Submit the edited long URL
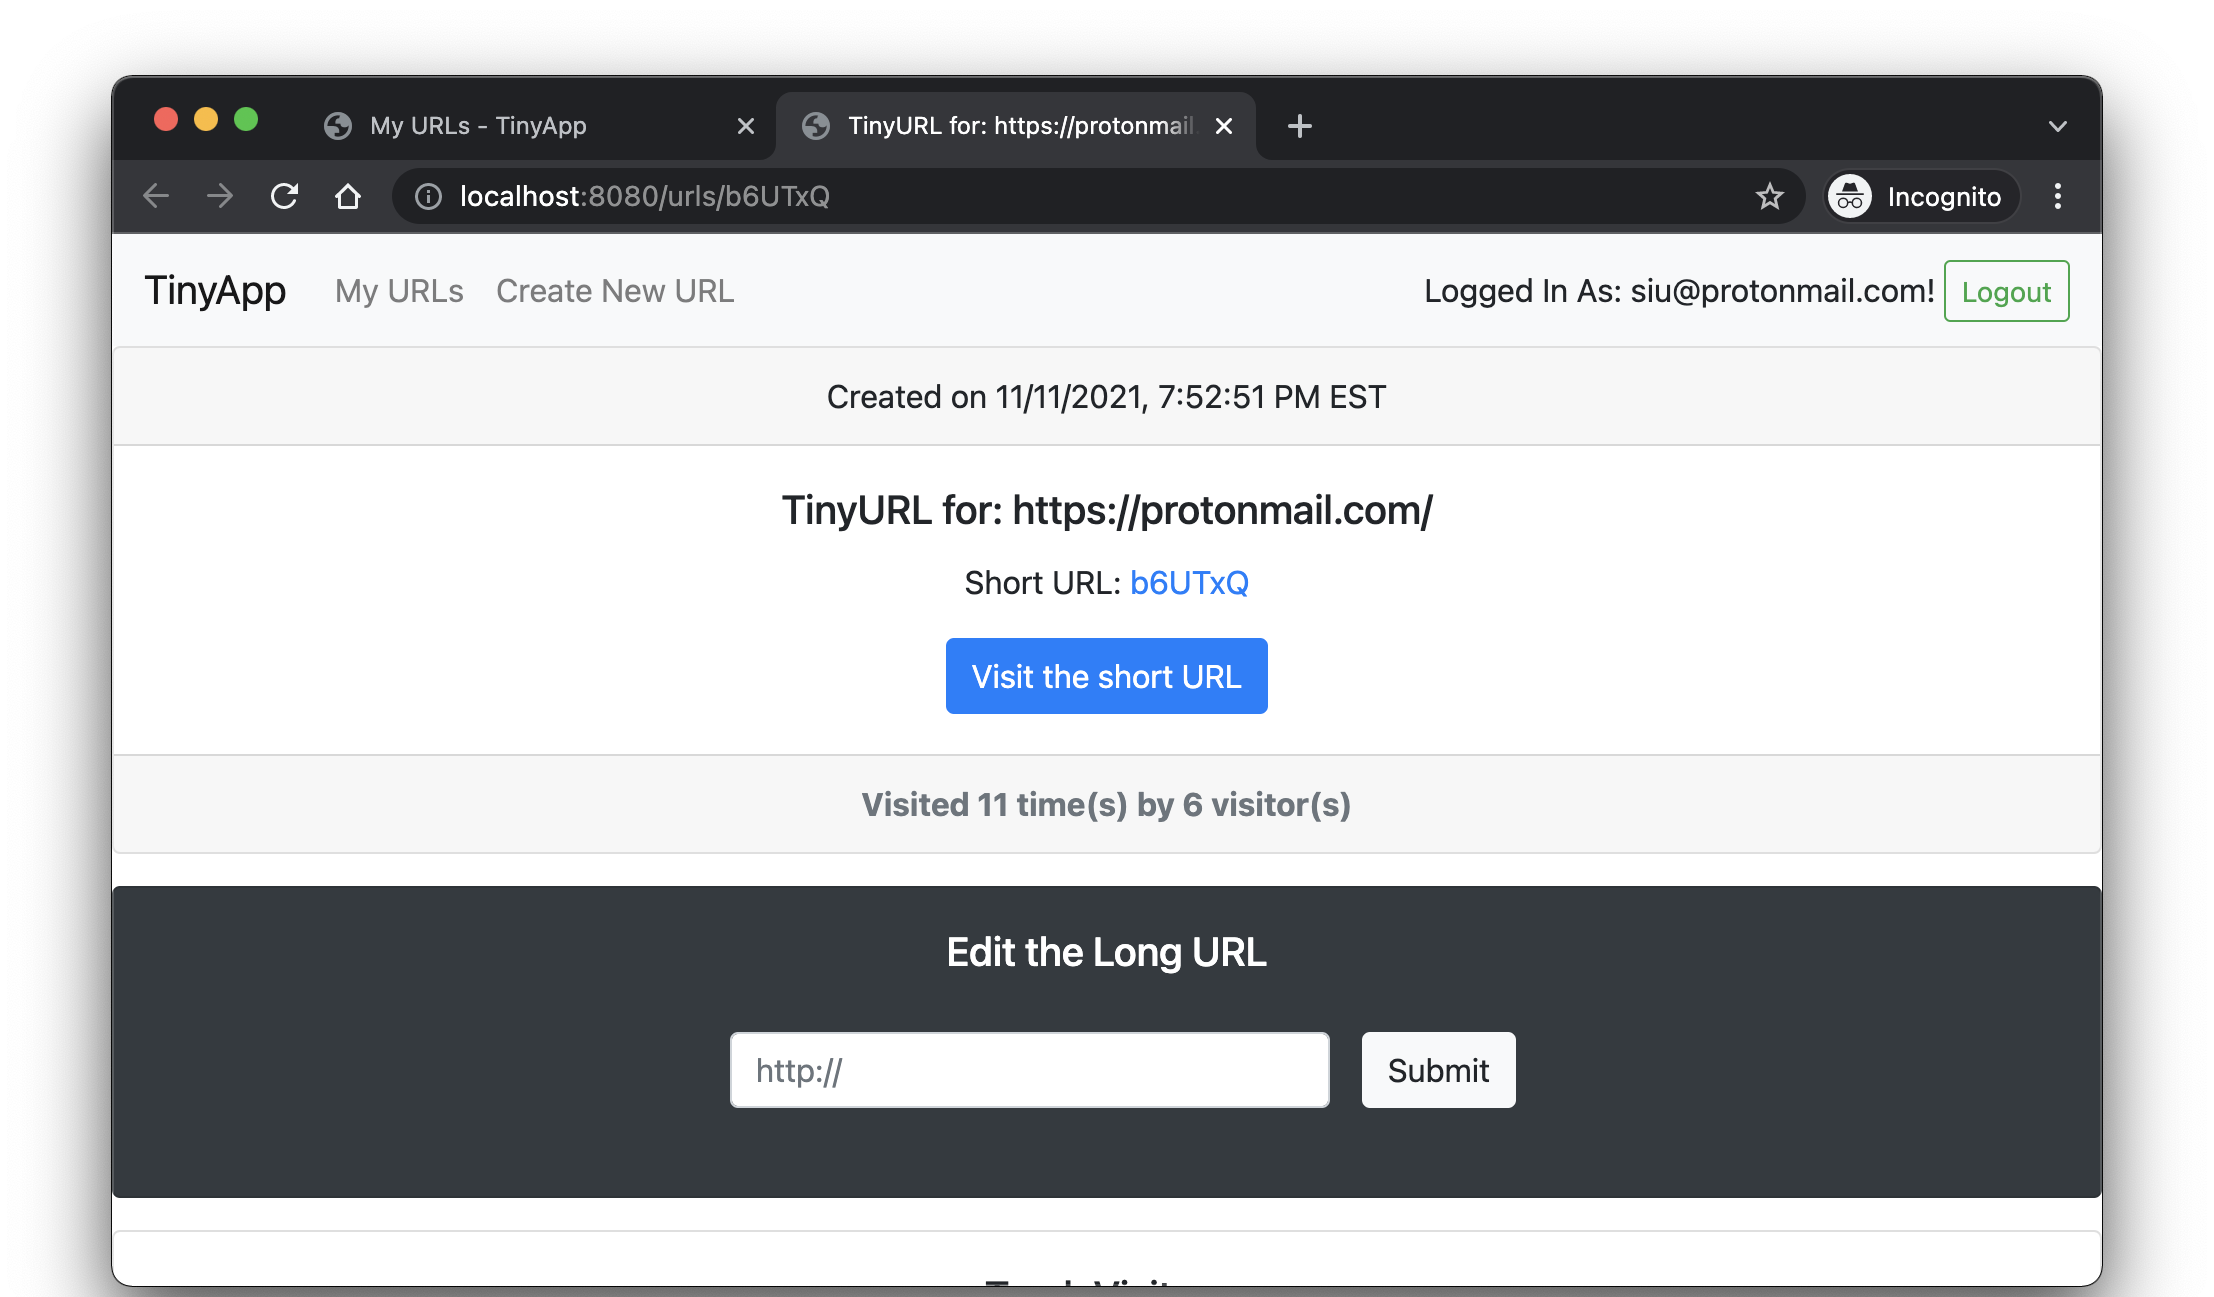2214x1297 pixels. [x=1437, y=1070]
